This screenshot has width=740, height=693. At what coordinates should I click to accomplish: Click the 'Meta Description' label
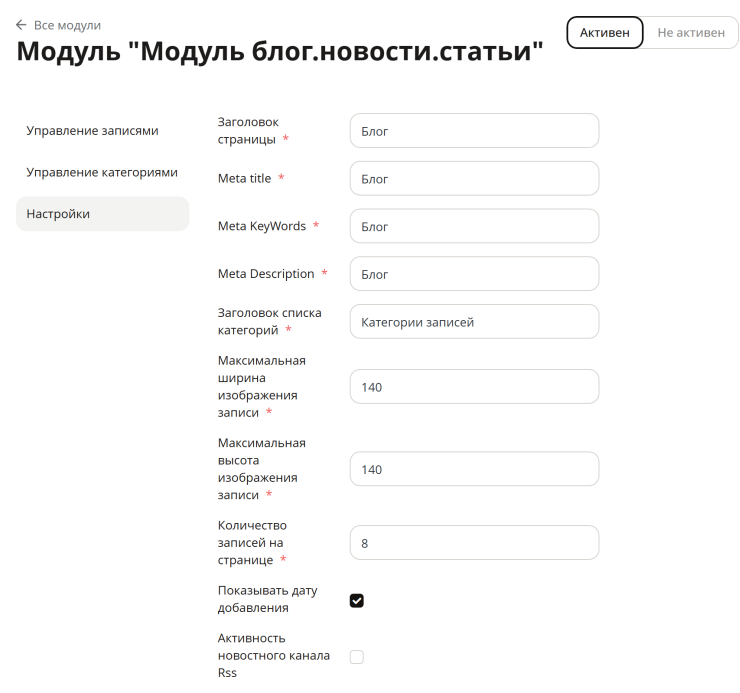click(x=266, y=274)
